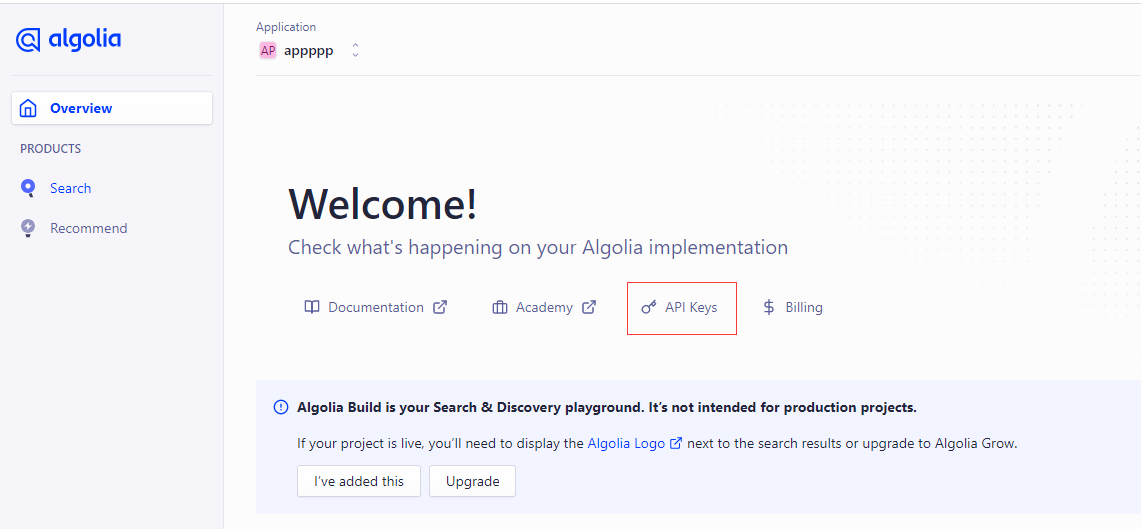Click the Upgrade button

click(472, 481)
